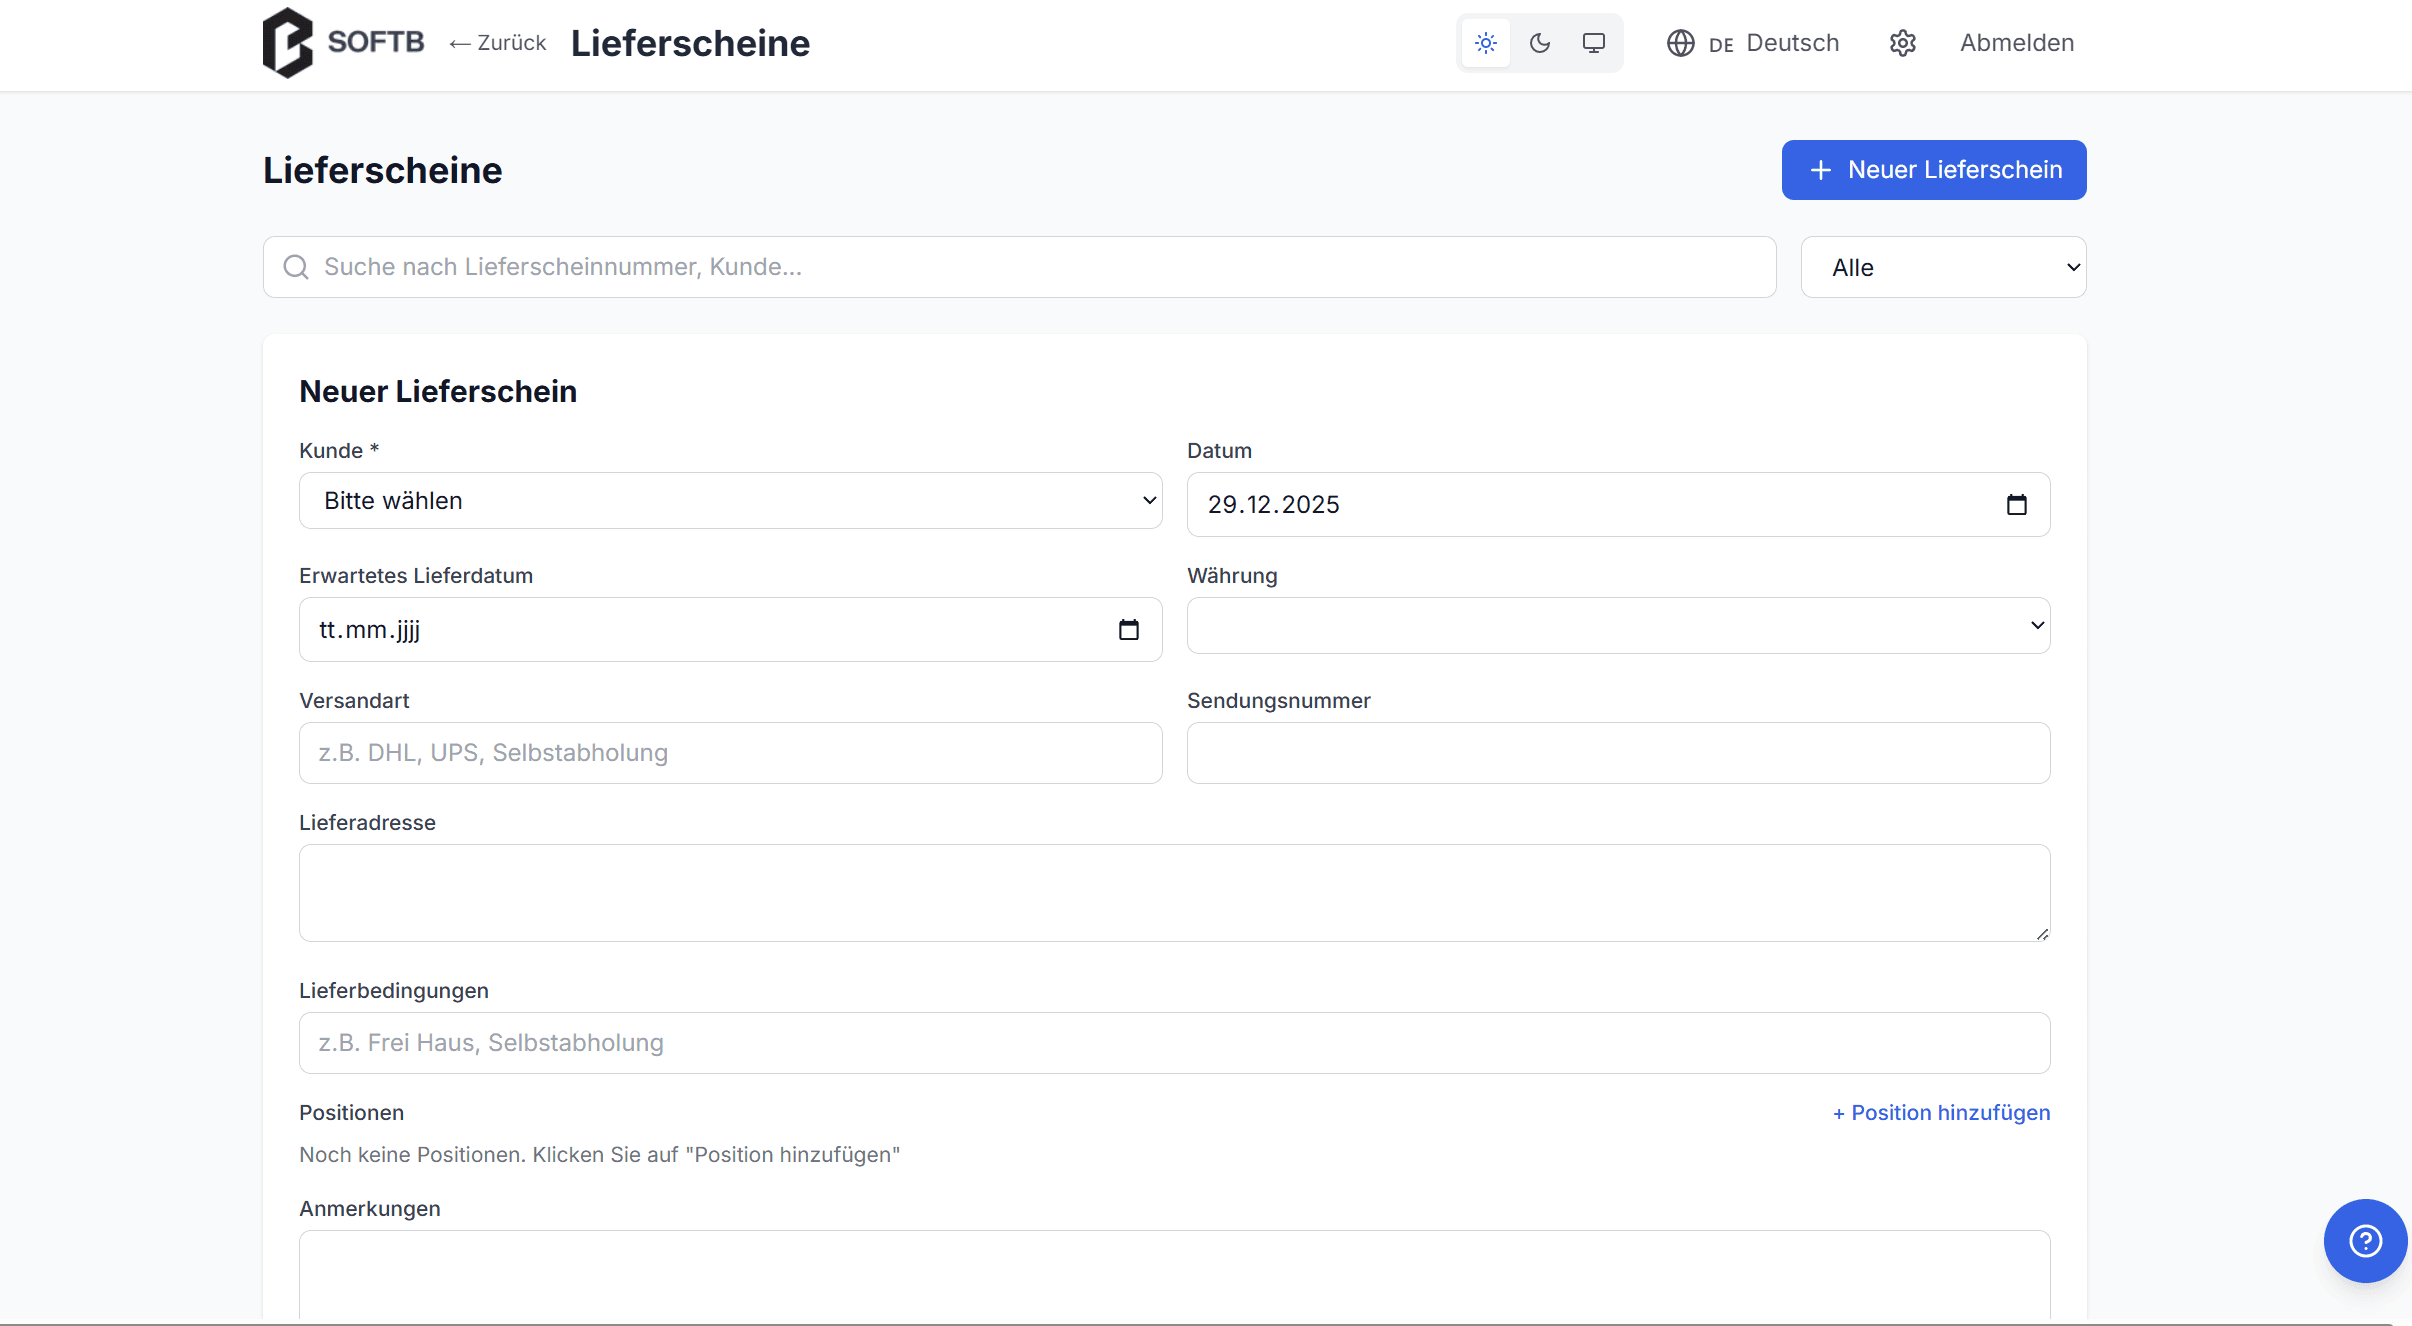2412x1326 pixels.
Task: Open calendar picker for Erwartetes Lieferdatum
Action: [1128, 630]
